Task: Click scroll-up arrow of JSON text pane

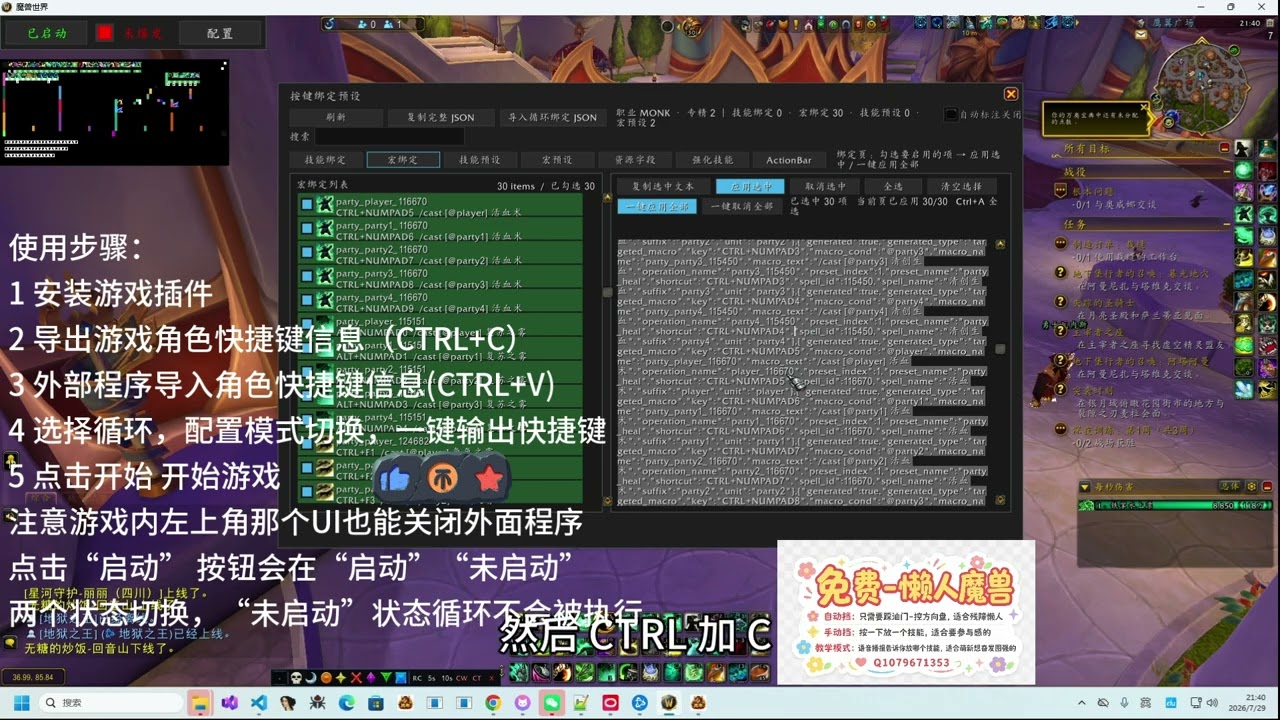Action: [x=1000, y=244]
